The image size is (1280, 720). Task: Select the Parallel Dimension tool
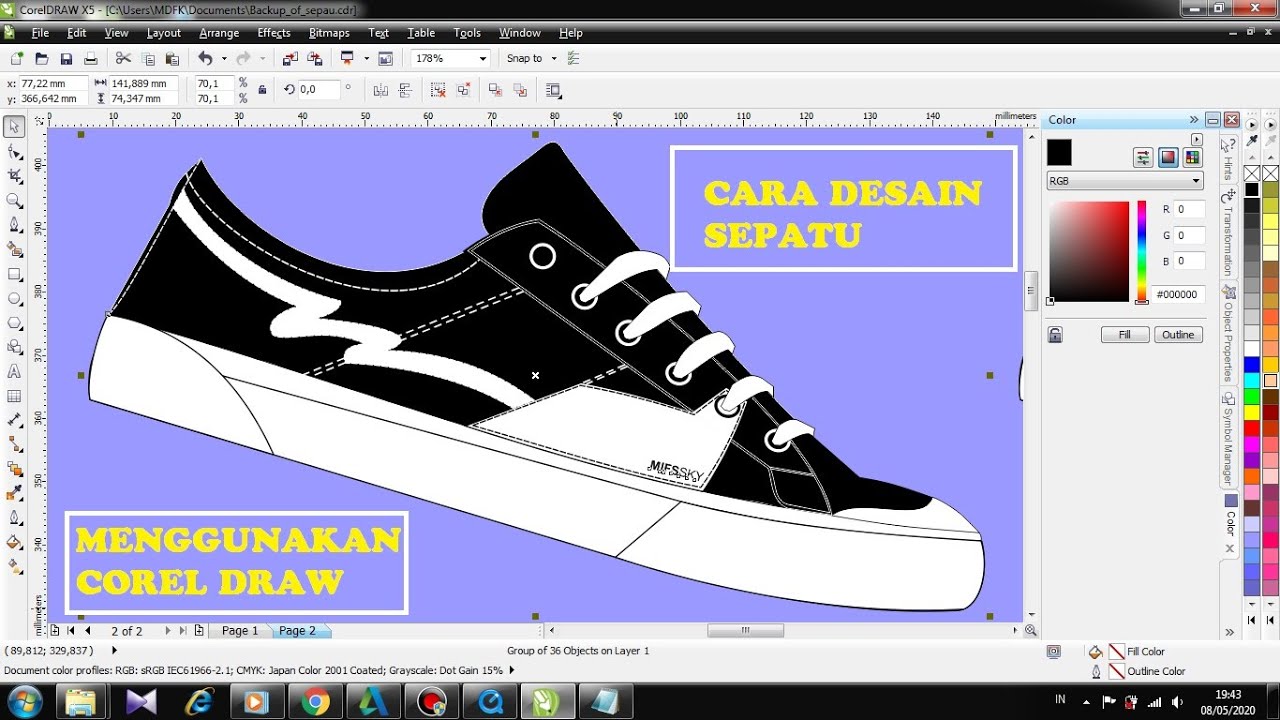pyautogui.click(x=14, y=420)
